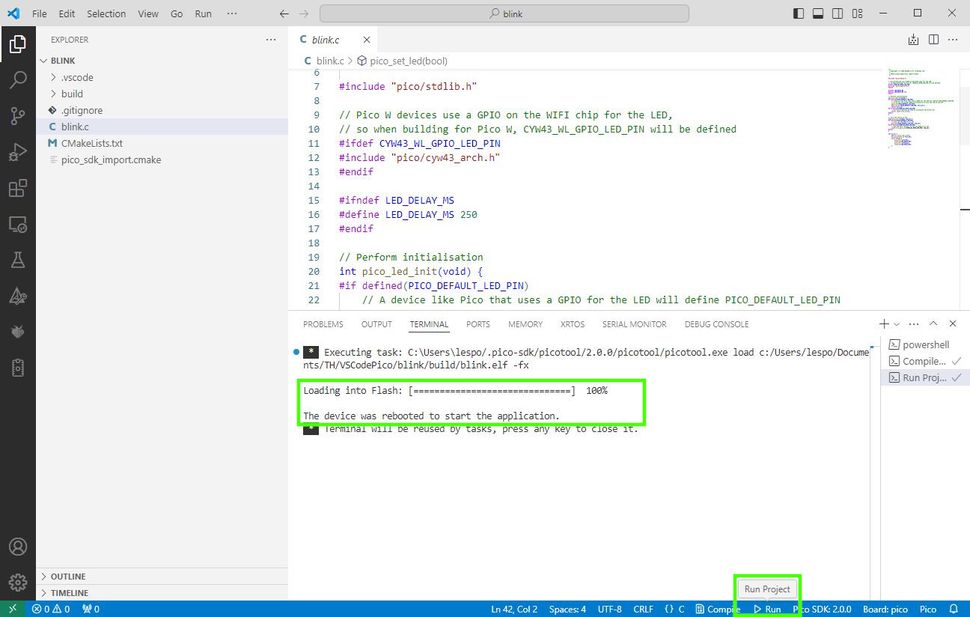Go forward with the navigation arrow
Image resolution: width=970 pixels, height=617 pixels.
point(304,14)
